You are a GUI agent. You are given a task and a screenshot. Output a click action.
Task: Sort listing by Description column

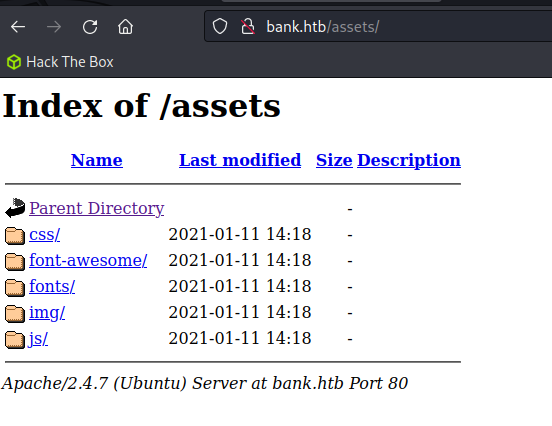tap(409, 161)
